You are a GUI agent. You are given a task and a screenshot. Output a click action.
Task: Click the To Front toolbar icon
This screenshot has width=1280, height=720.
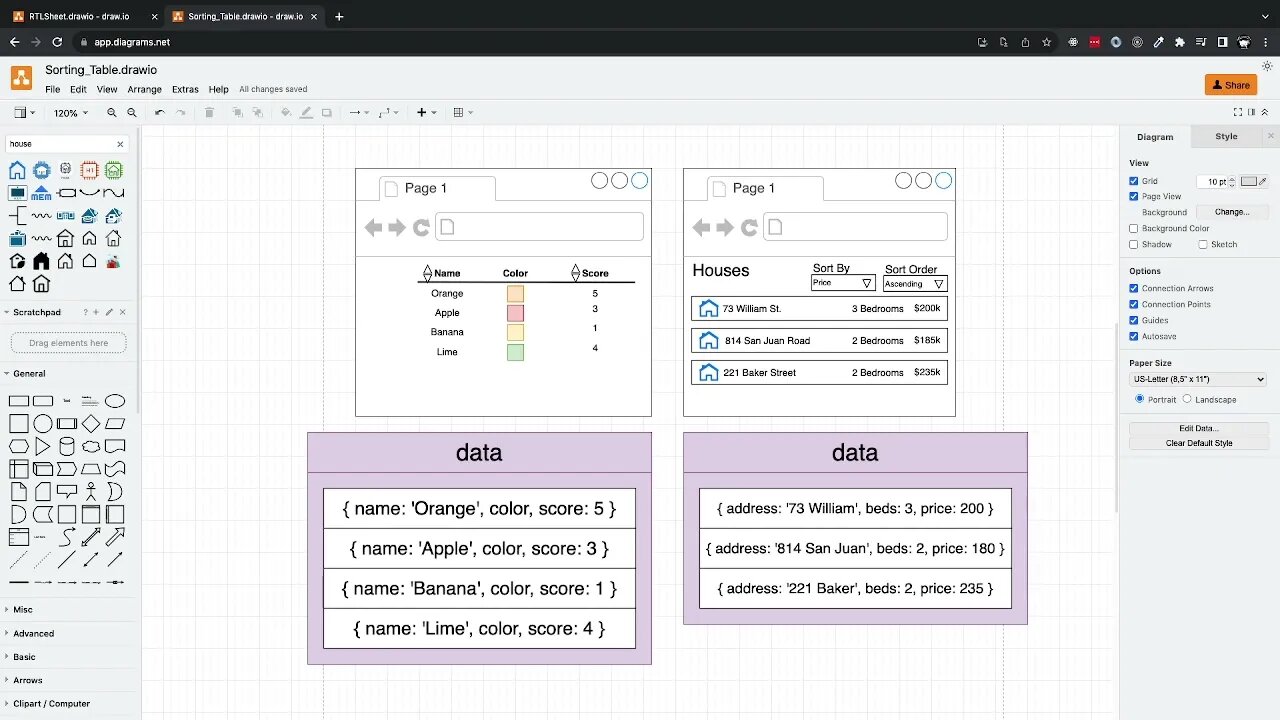(237, 113)
